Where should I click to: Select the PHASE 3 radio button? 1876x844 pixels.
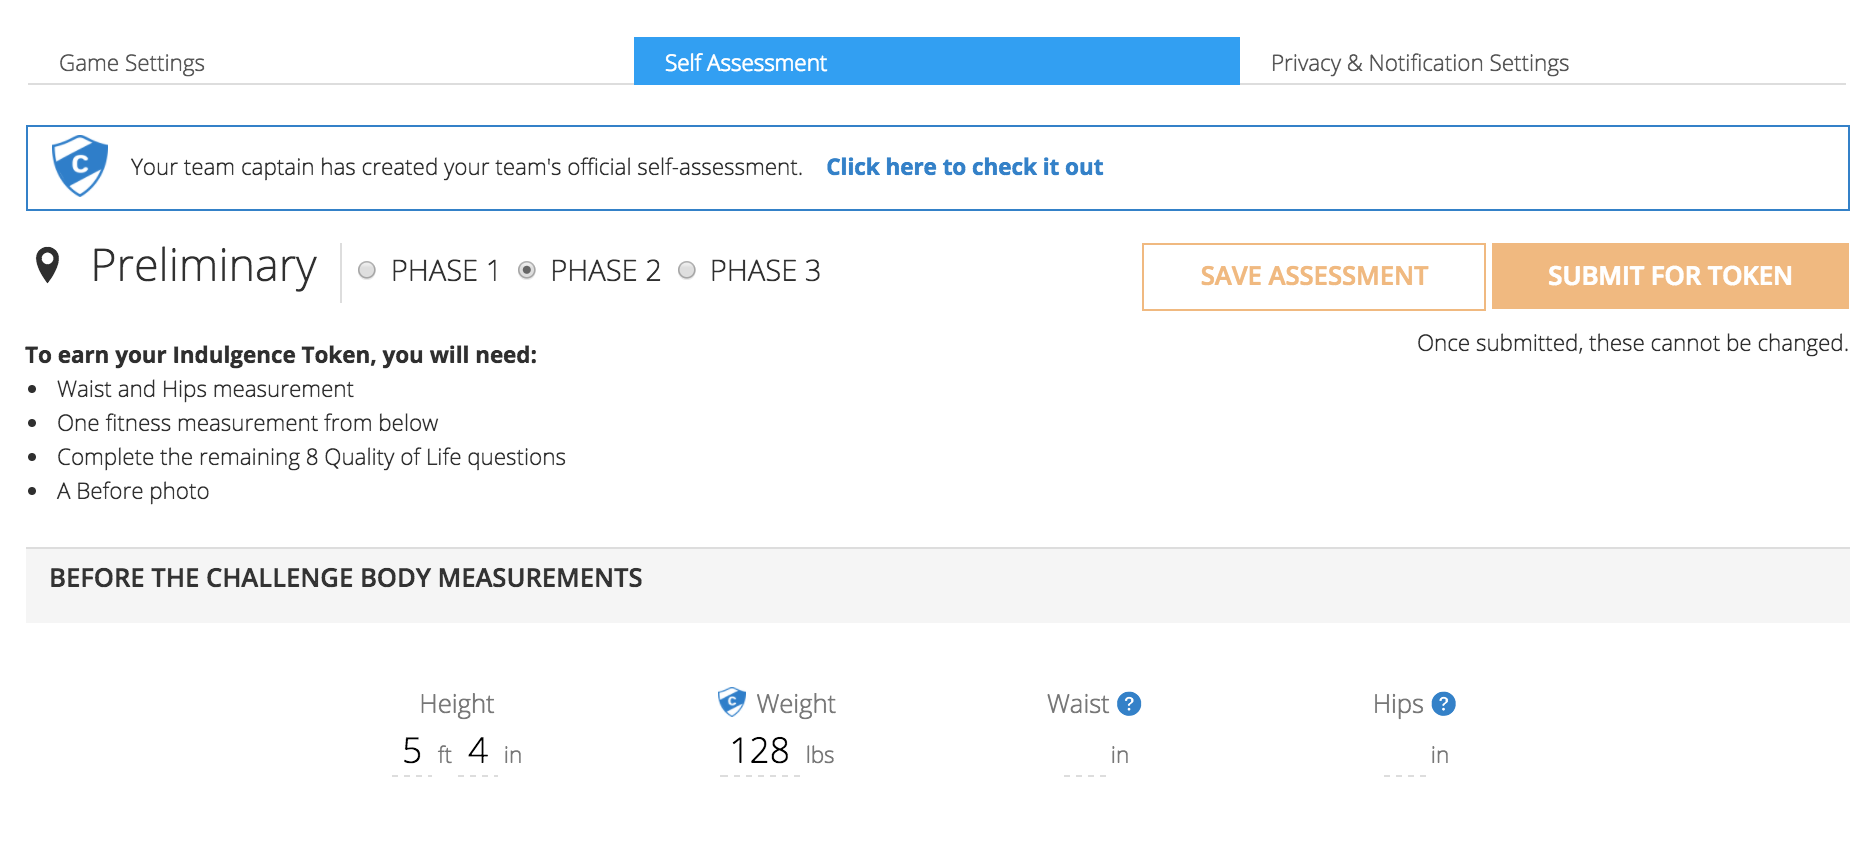pyautogui.click(x=687, y=270)
